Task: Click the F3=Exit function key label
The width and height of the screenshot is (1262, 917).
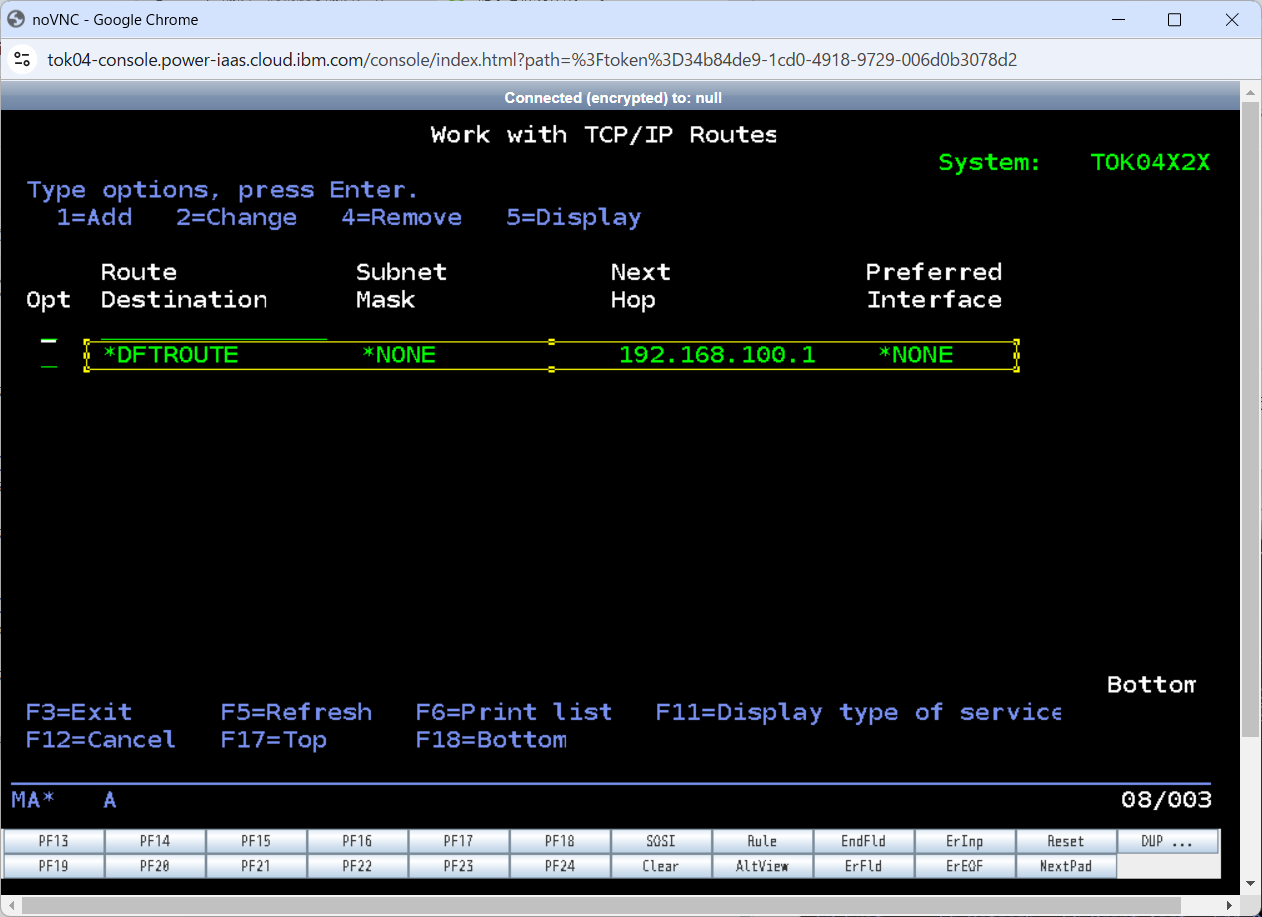Action: pos(79,712)
